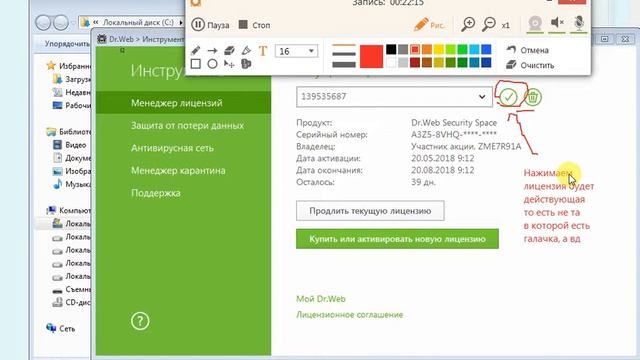Undo last drawing with Отмена
The width and height of the screenshot is (640, 360).
pyautogui.click(x=527, y=50)
